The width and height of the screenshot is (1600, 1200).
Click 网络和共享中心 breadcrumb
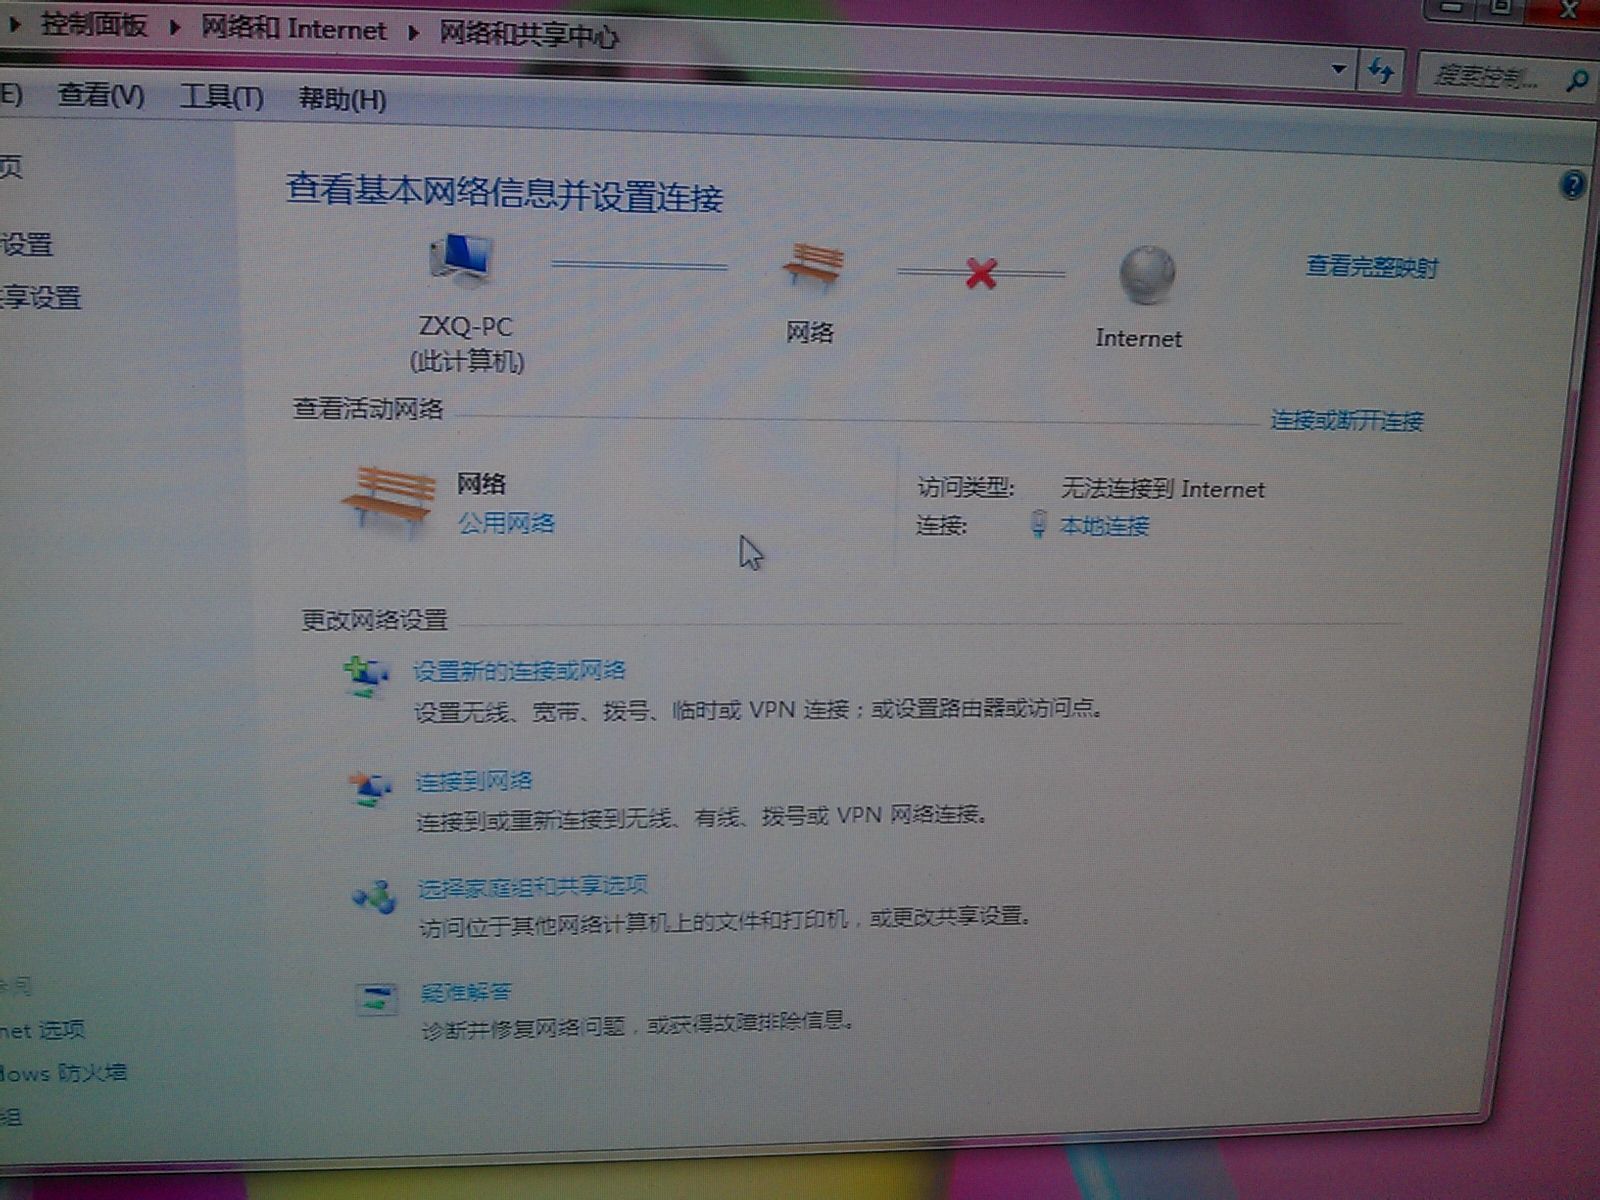click(529, 34)
